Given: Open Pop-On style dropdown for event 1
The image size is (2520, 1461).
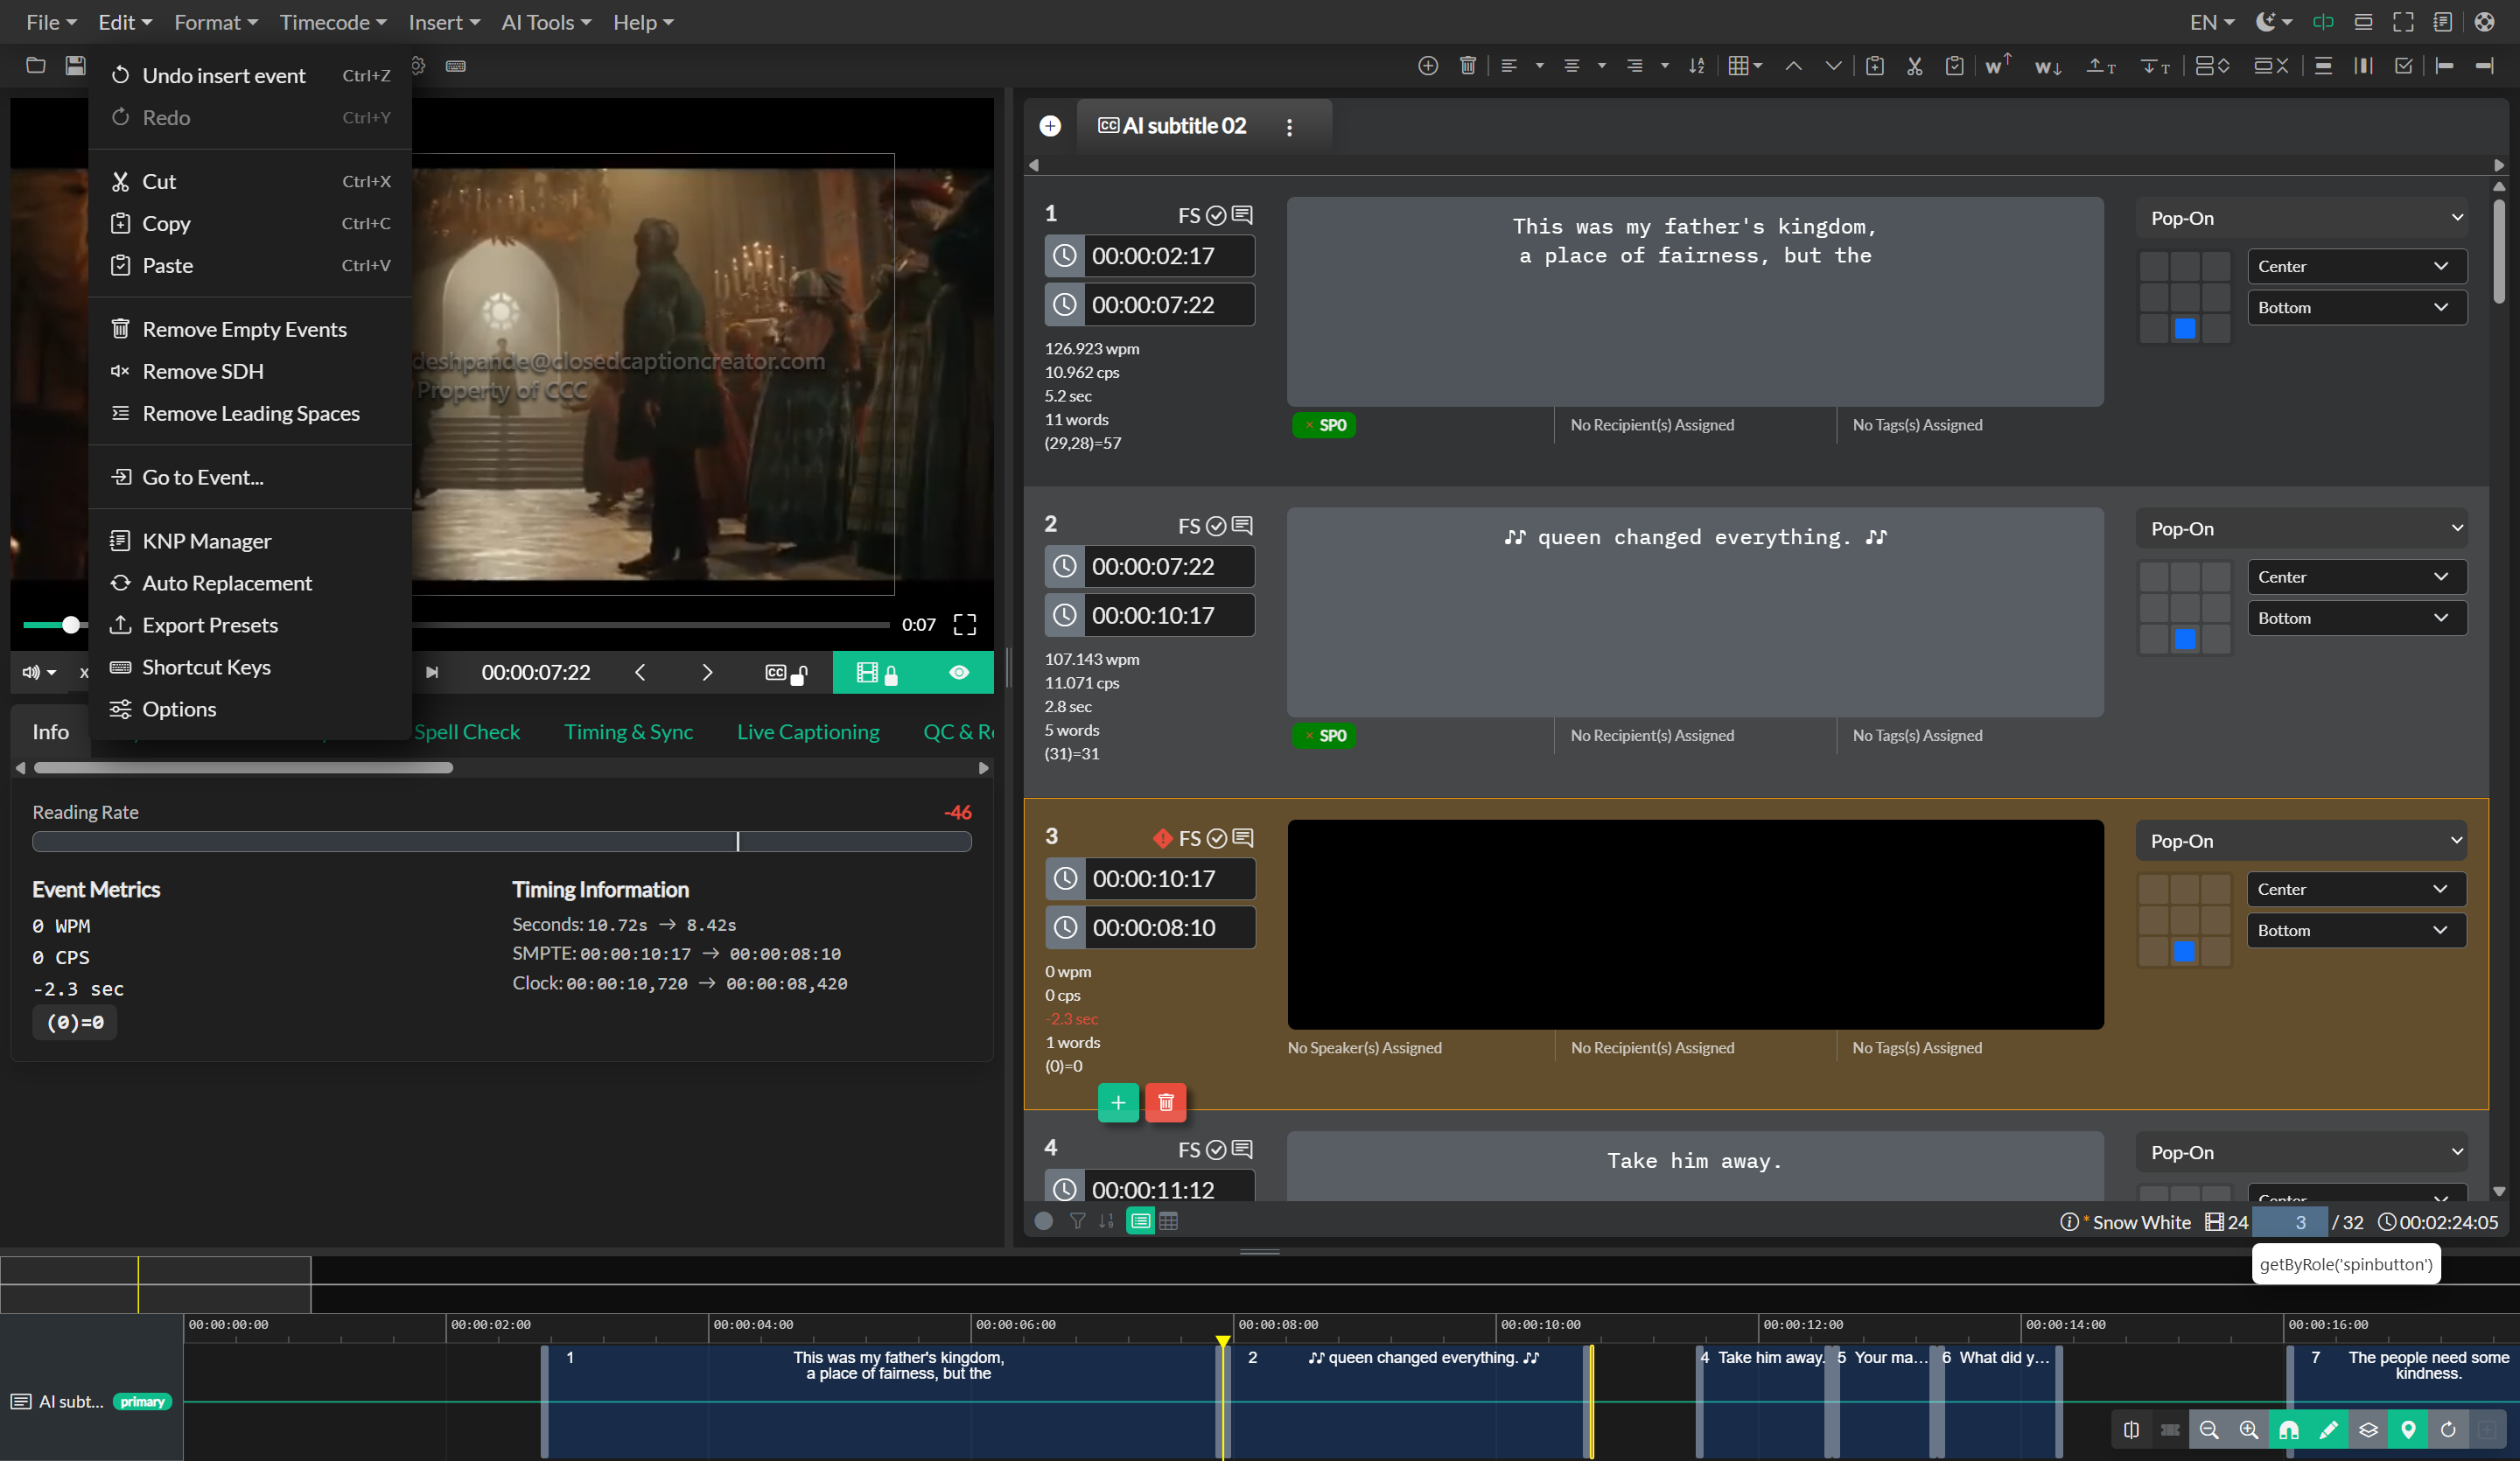Looking at the screenshot, I should (2302, 218).
